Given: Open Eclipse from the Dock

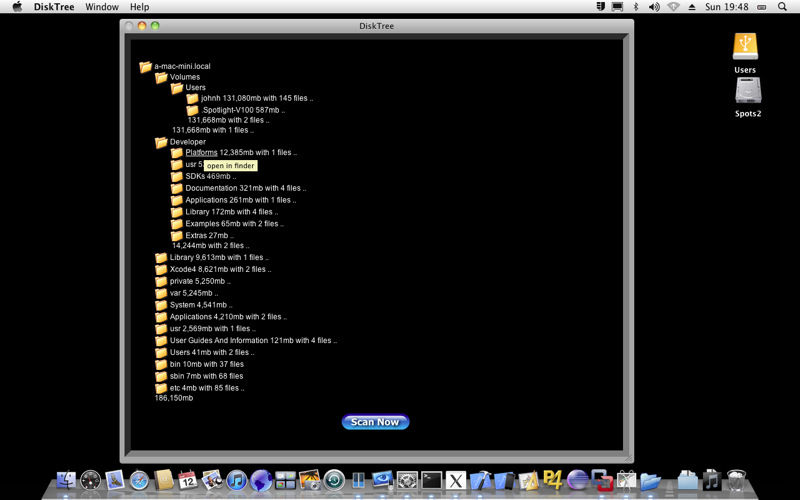Looking at the screenshot, I should pos(578,480).
